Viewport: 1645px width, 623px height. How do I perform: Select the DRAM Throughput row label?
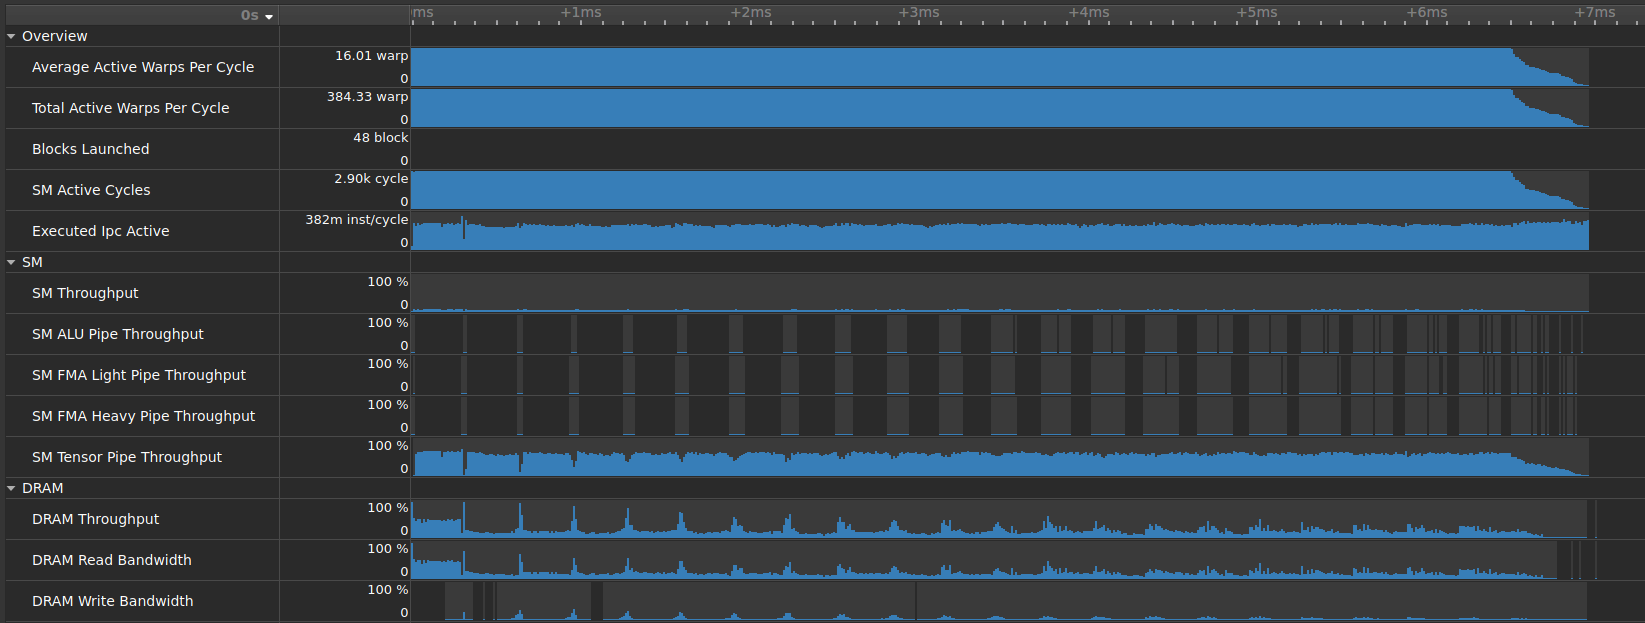coord(95,519)
